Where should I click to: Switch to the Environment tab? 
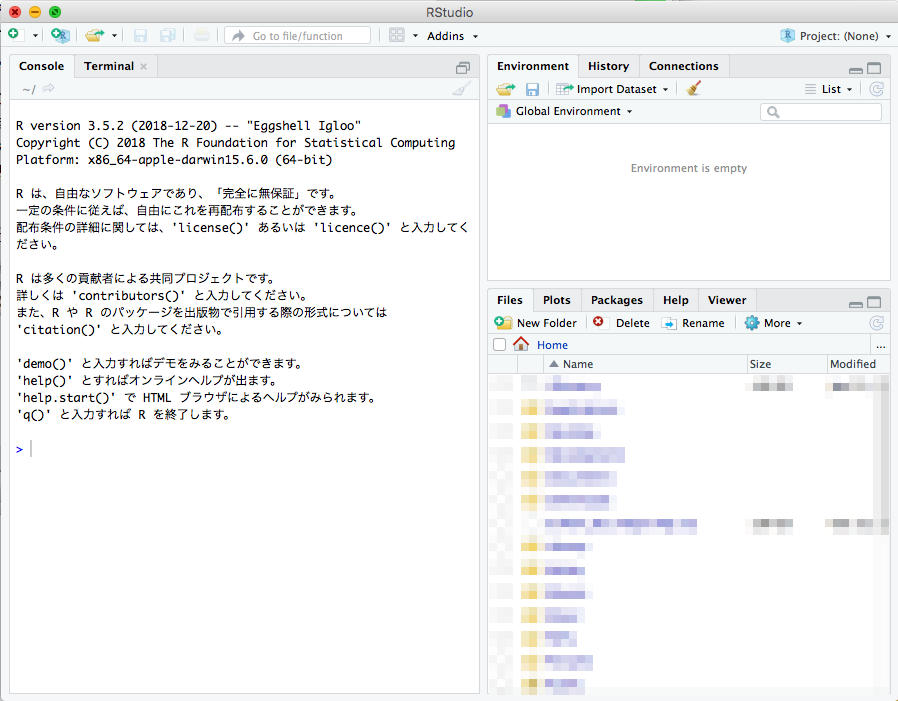[x=533, y=66]
